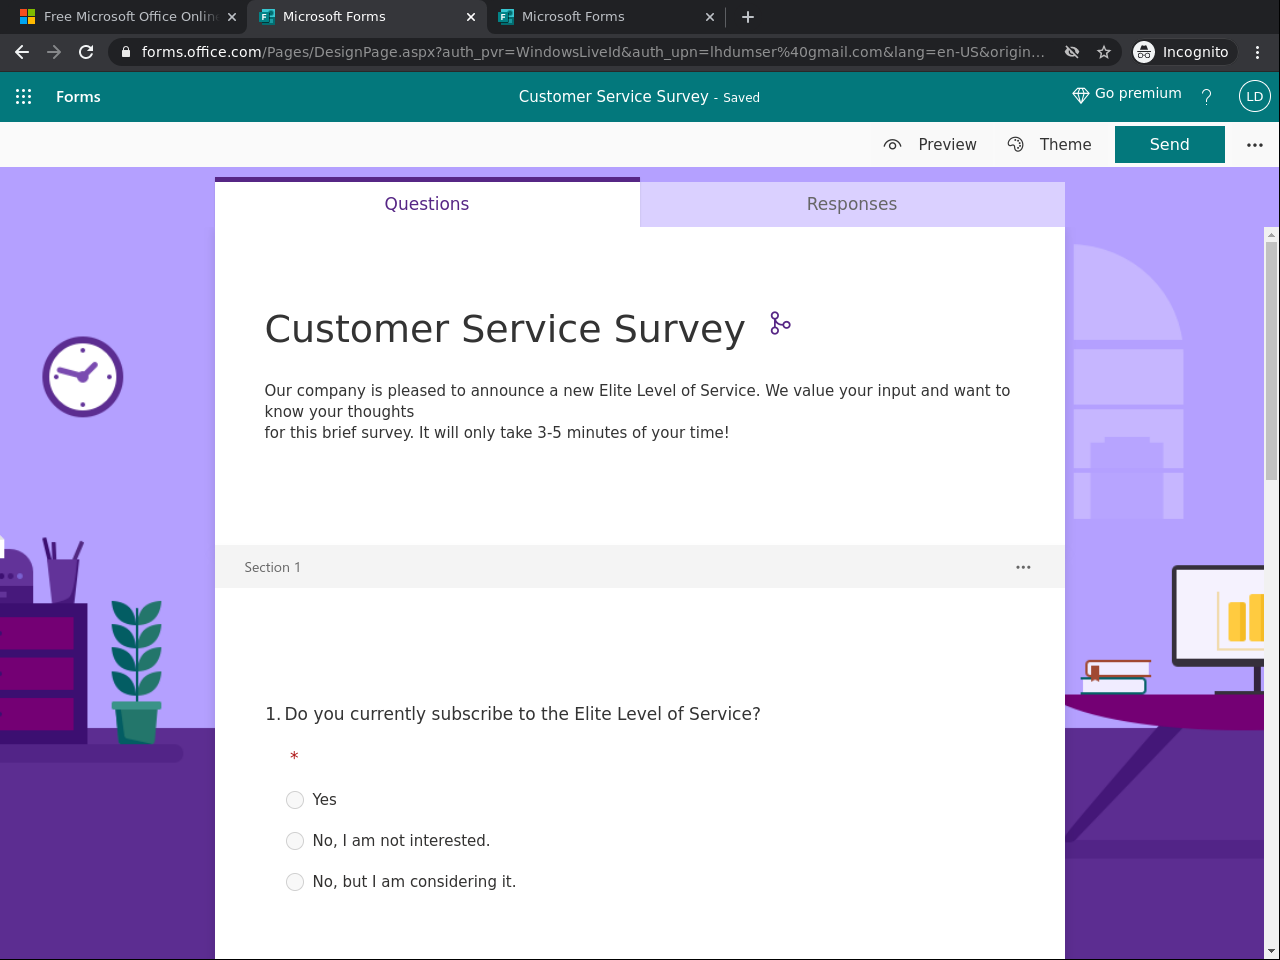The width and height of the screenshot is (1280, 960).
Task: Go forward in browser history
Action: click(x=54, y=52)
